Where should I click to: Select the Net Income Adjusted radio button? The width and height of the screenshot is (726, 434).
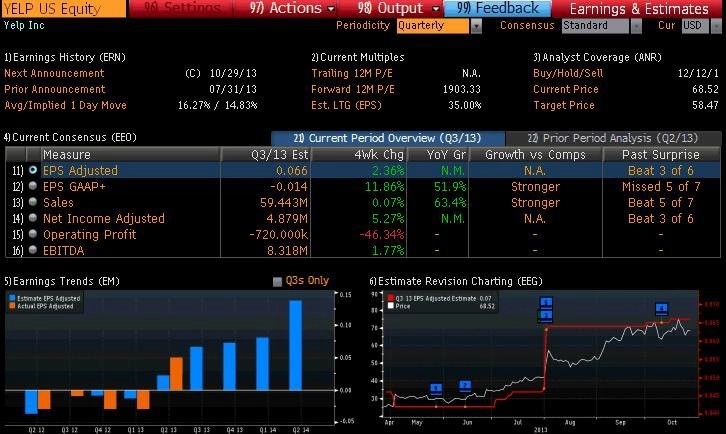32,218
